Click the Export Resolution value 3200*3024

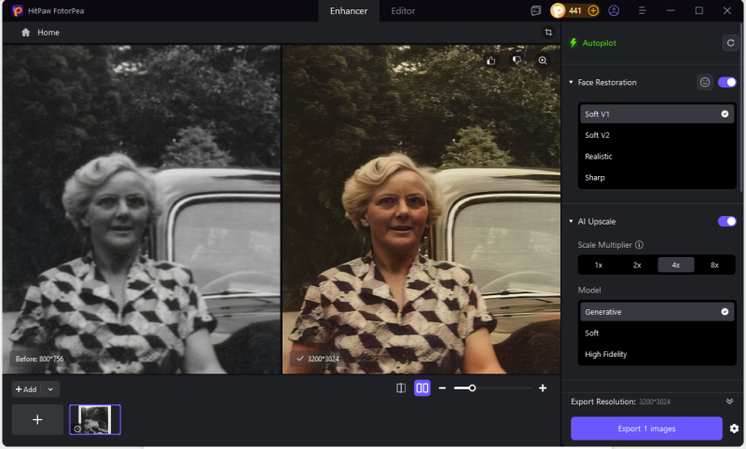tap(654, 402)
